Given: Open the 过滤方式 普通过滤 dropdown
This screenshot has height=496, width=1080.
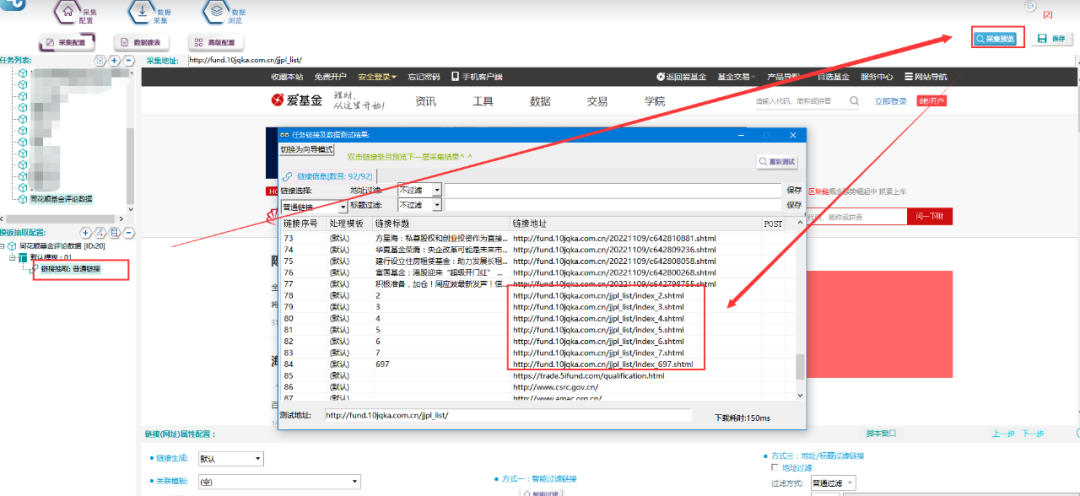Looking at the screenshot, I should [x=833, y=484].
